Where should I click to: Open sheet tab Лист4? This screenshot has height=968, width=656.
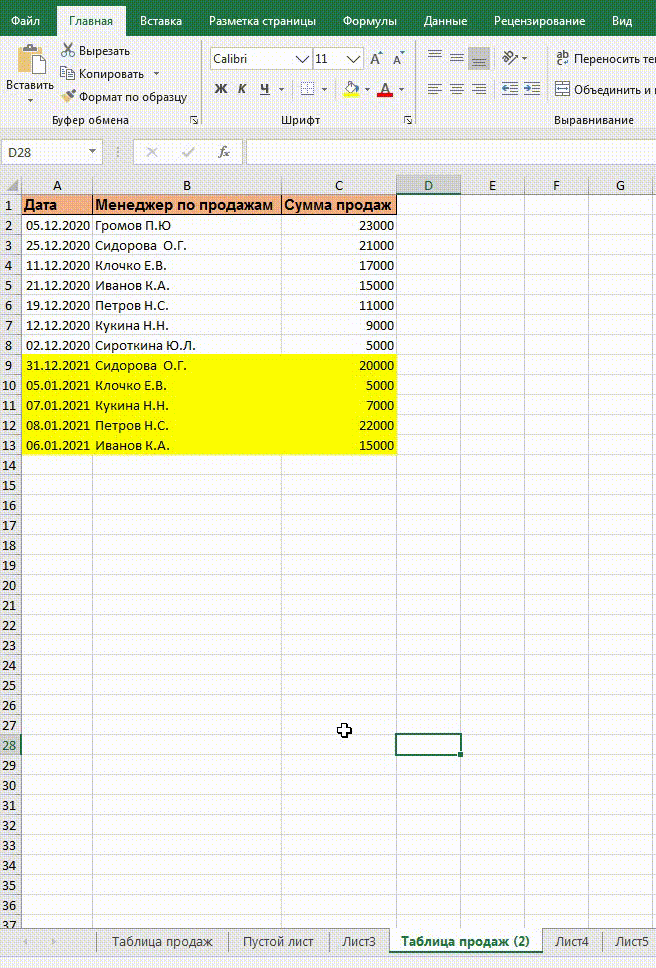point(571,941)
